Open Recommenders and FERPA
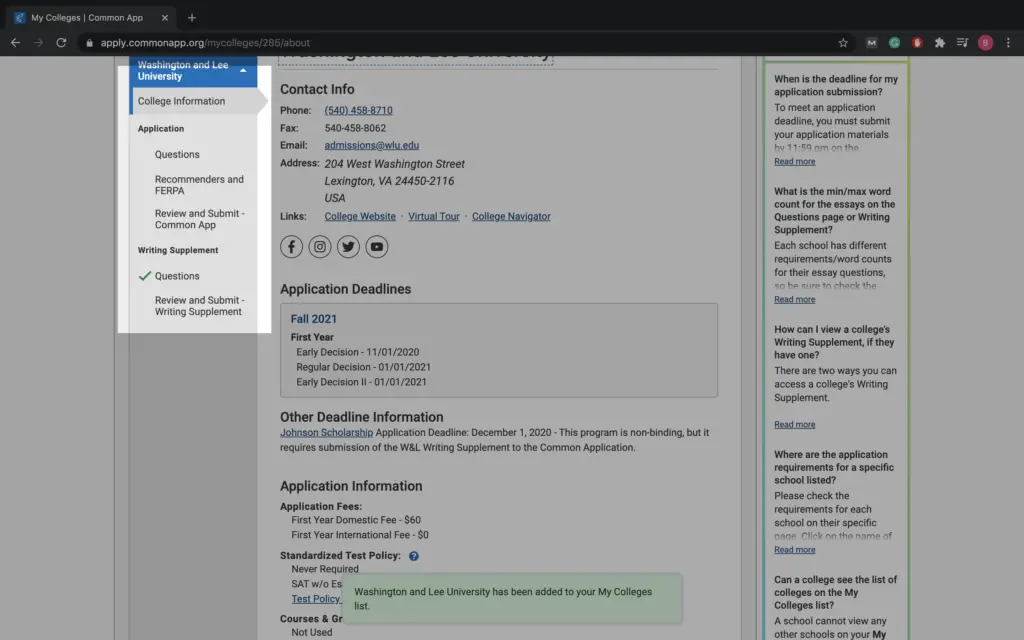Image resolution: width=1024 pixels, height=640 pixels. 199,185
